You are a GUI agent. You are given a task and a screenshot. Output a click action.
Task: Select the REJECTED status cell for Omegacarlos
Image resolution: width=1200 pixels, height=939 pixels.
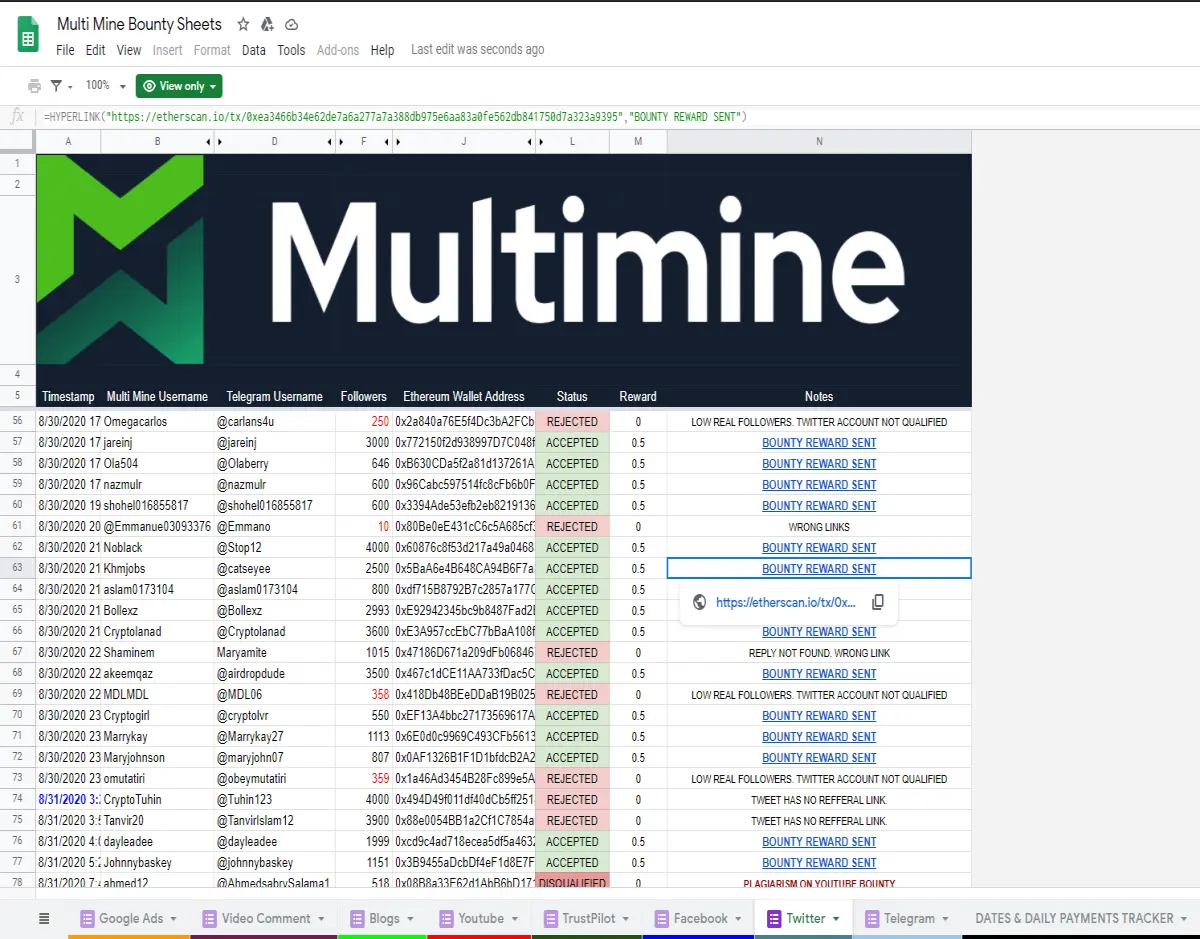click(572, 422)
